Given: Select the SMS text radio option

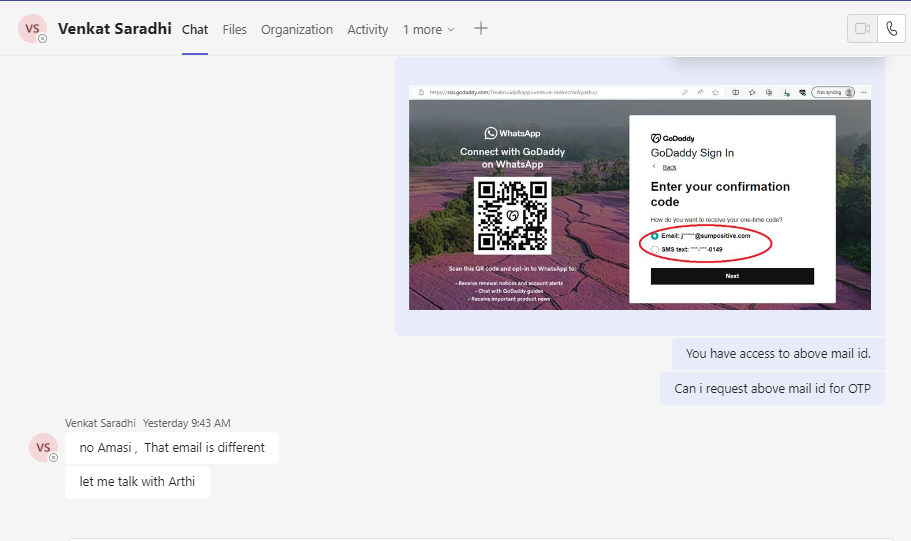Looking at the screenshot, I should [655, 249].
